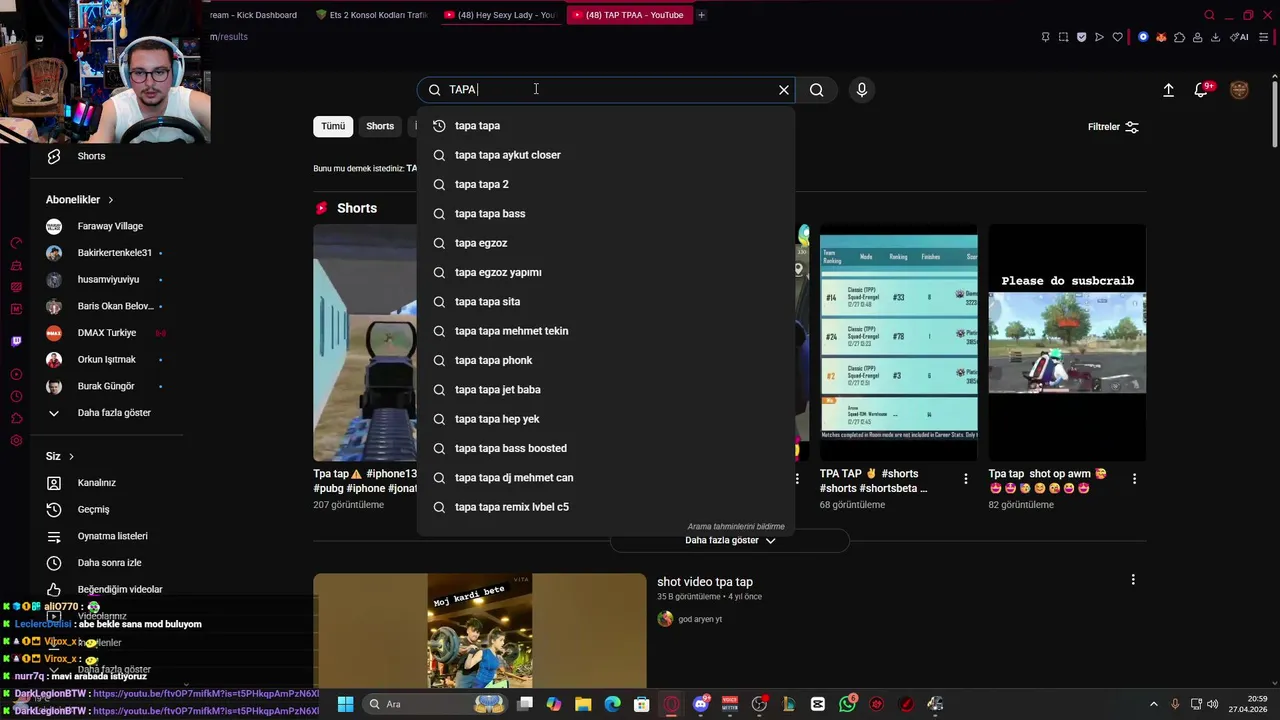Image resolution: width=1280 pixels, height=720 pixels.
Task: Choose suggestion 'tapa tapa phonk'
Action: [606, 360]
